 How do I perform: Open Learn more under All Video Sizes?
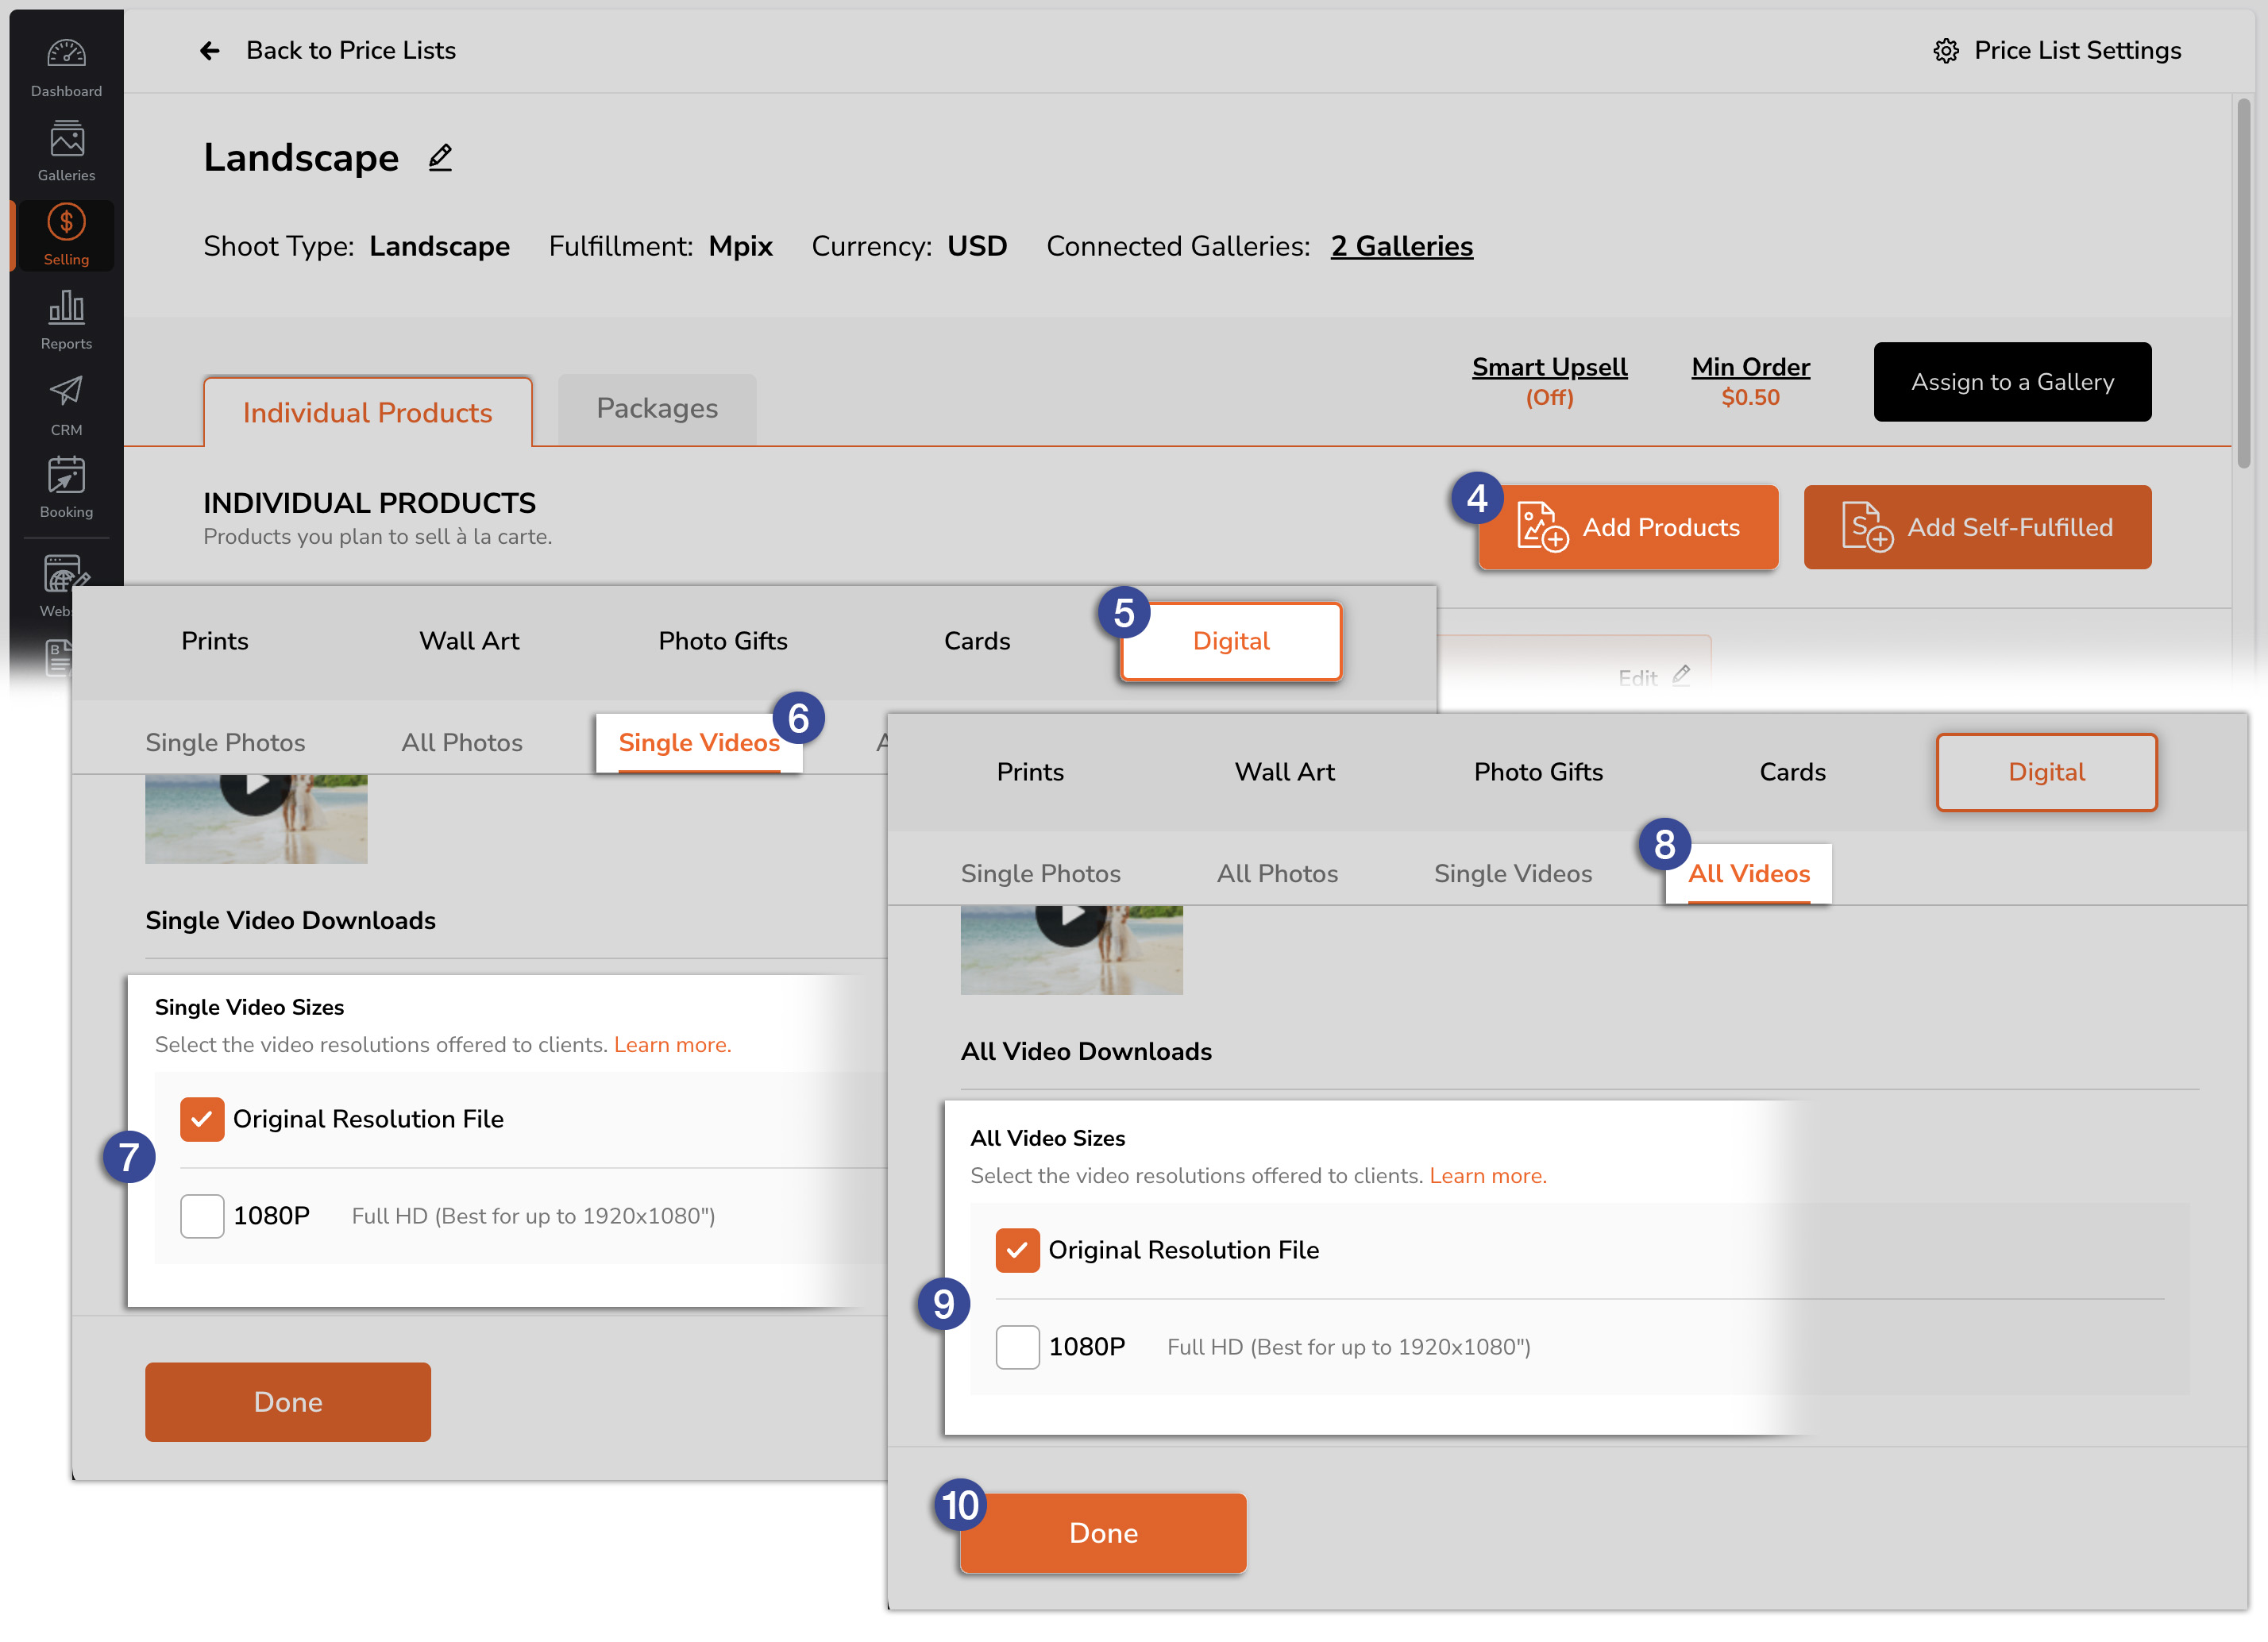click(1487, 1175)
